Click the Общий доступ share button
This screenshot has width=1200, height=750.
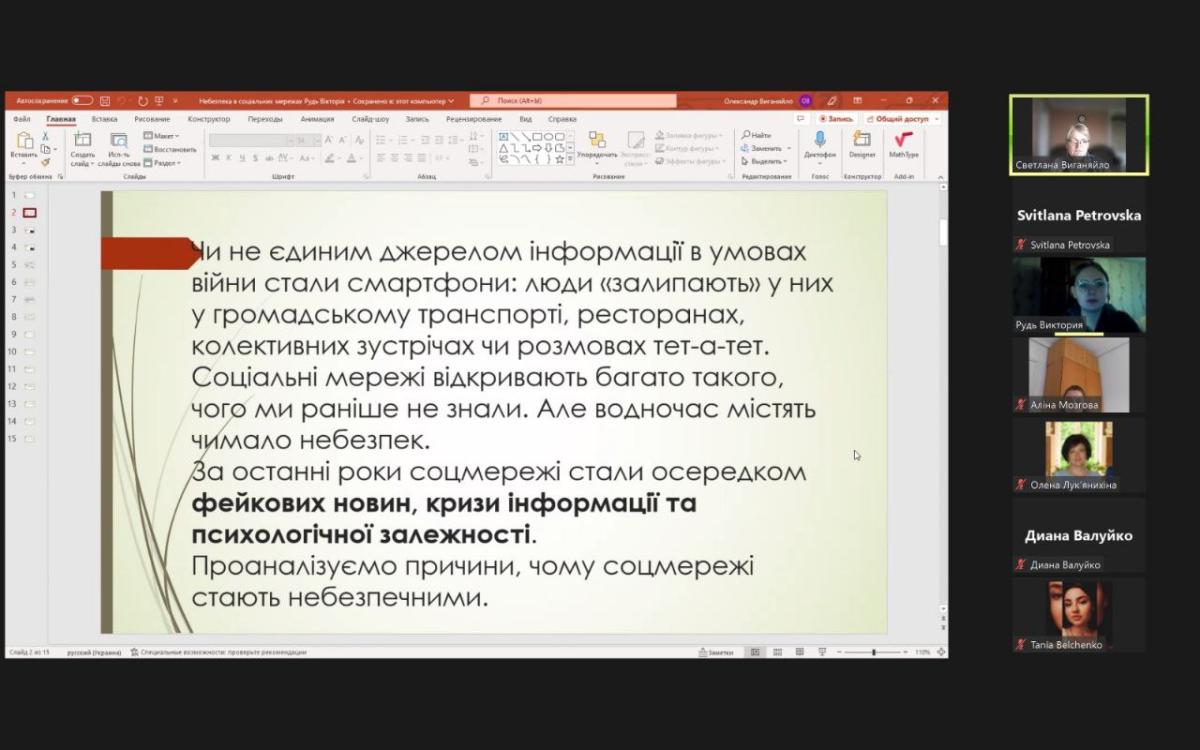(x=901, y=119)
